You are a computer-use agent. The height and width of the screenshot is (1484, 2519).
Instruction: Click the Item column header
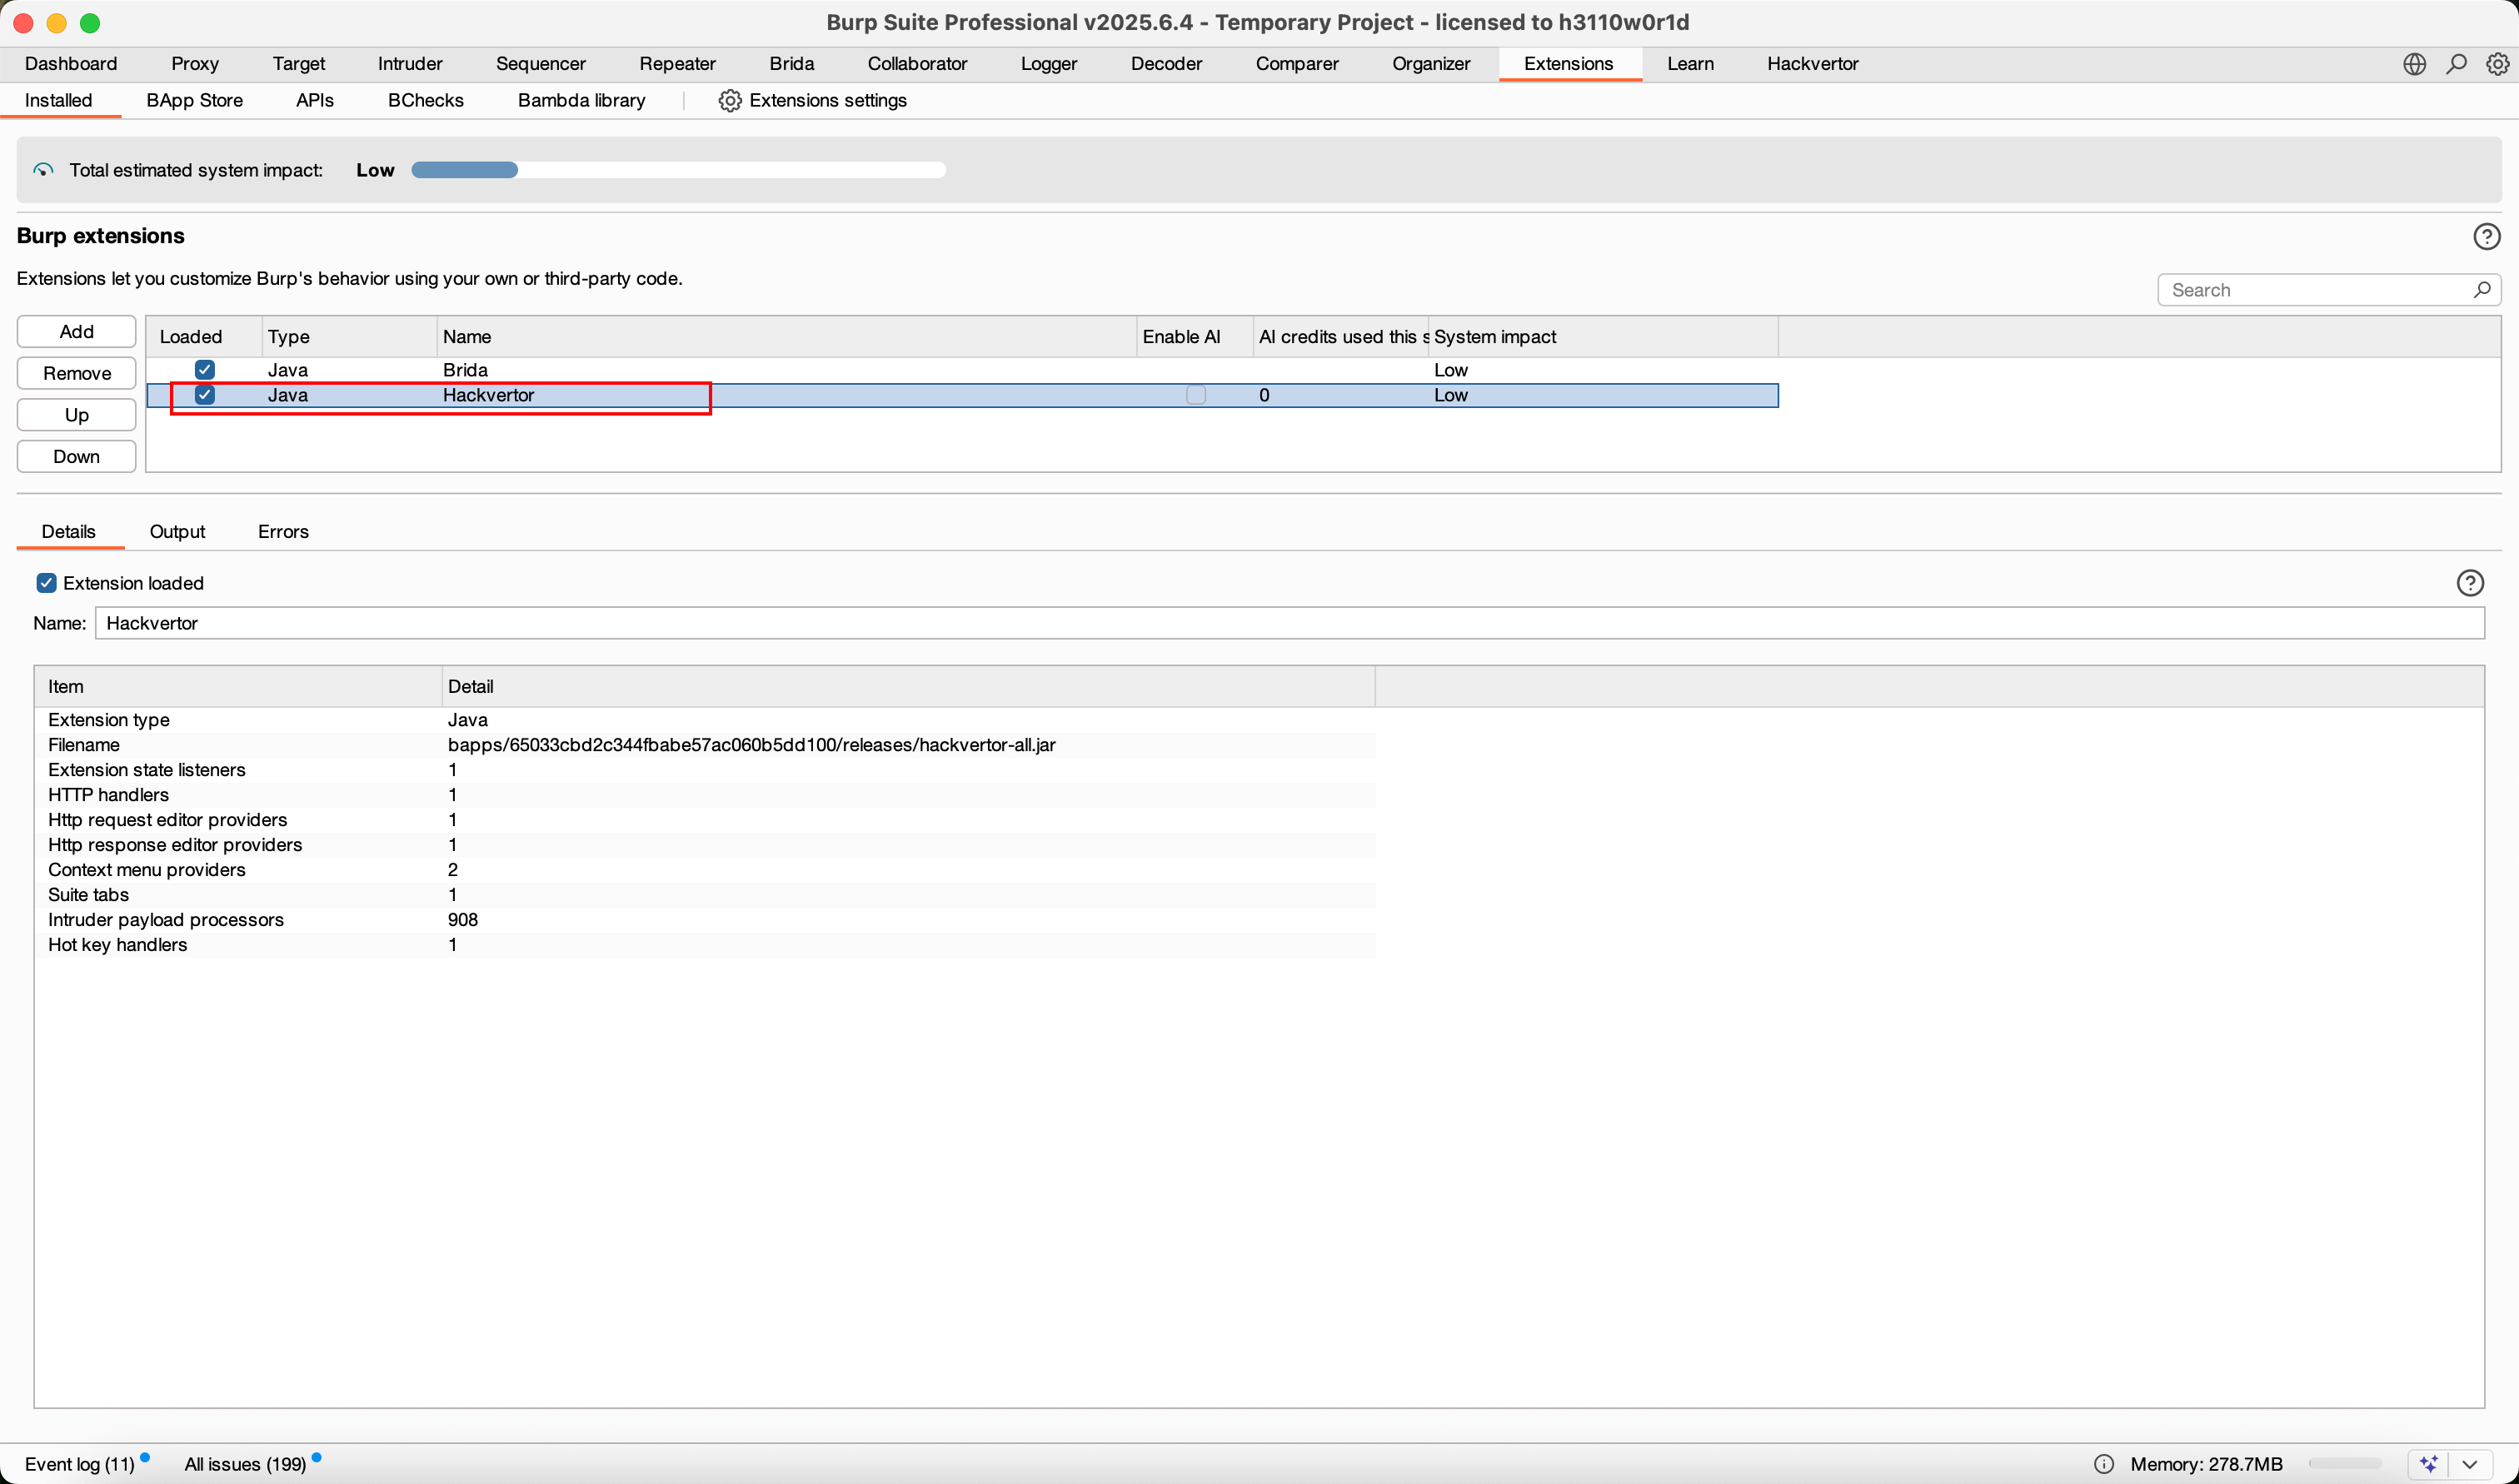coord(238,687)
